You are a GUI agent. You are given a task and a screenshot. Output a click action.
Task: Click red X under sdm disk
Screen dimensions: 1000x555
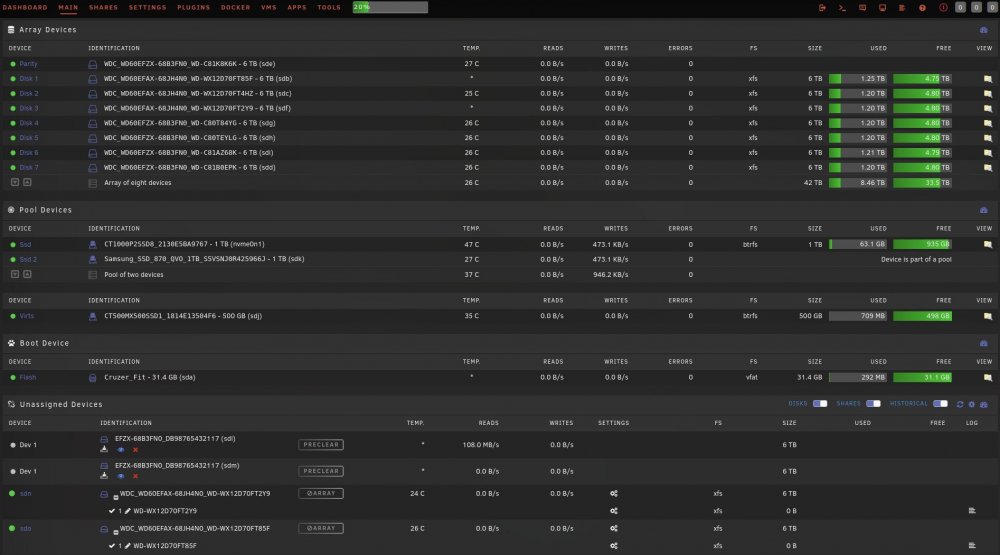tap(135, 476)
